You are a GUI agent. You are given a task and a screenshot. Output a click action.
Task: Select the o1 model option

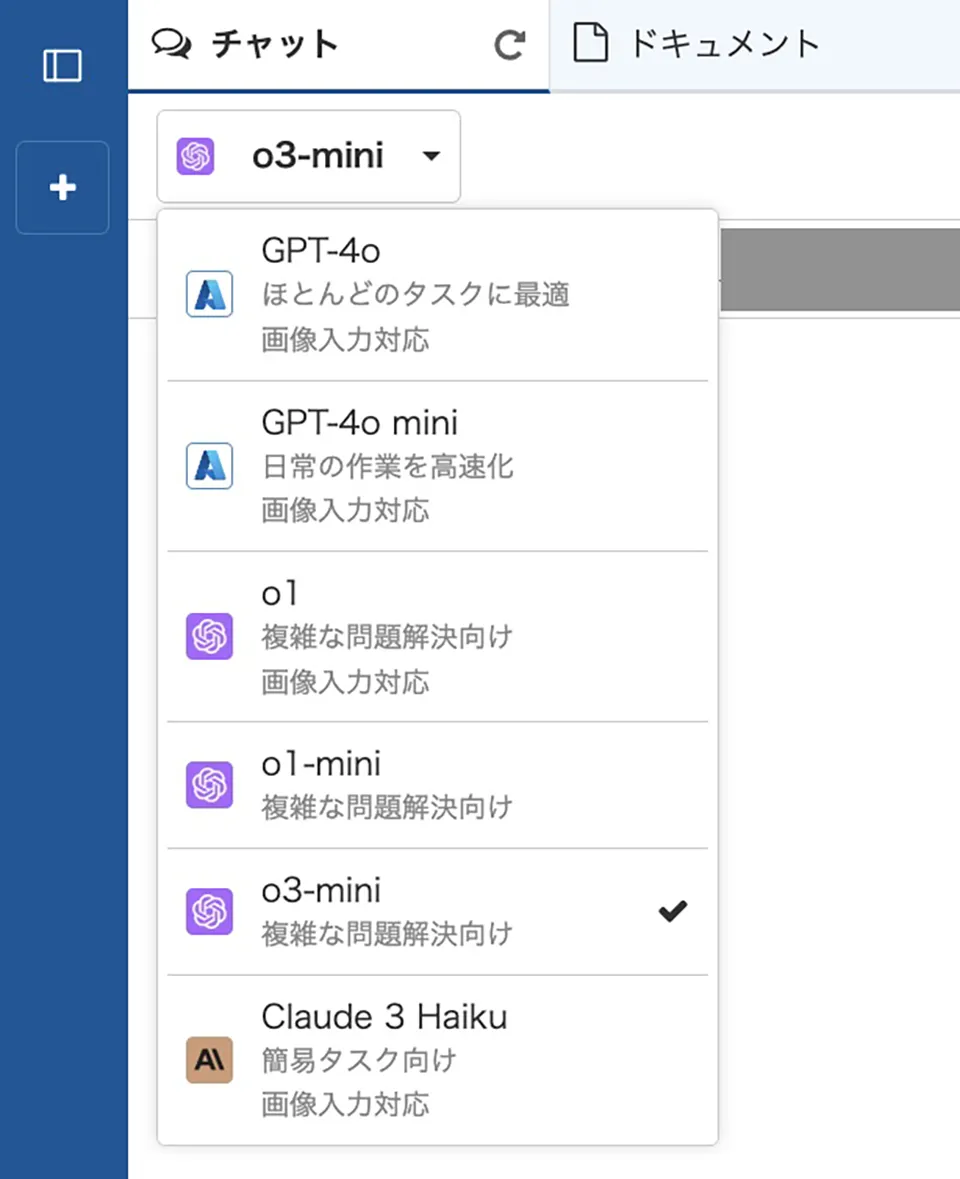click(x=438, y=637)
